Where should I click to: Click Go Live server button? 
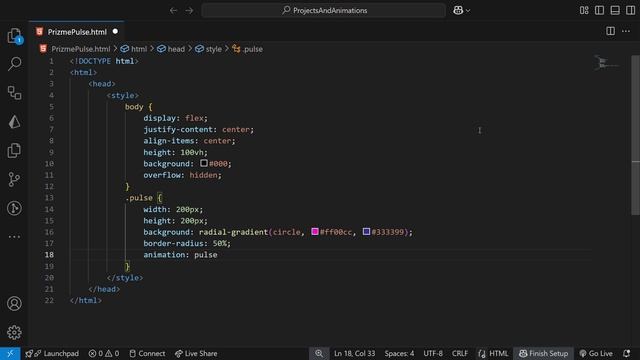point(596,353)
